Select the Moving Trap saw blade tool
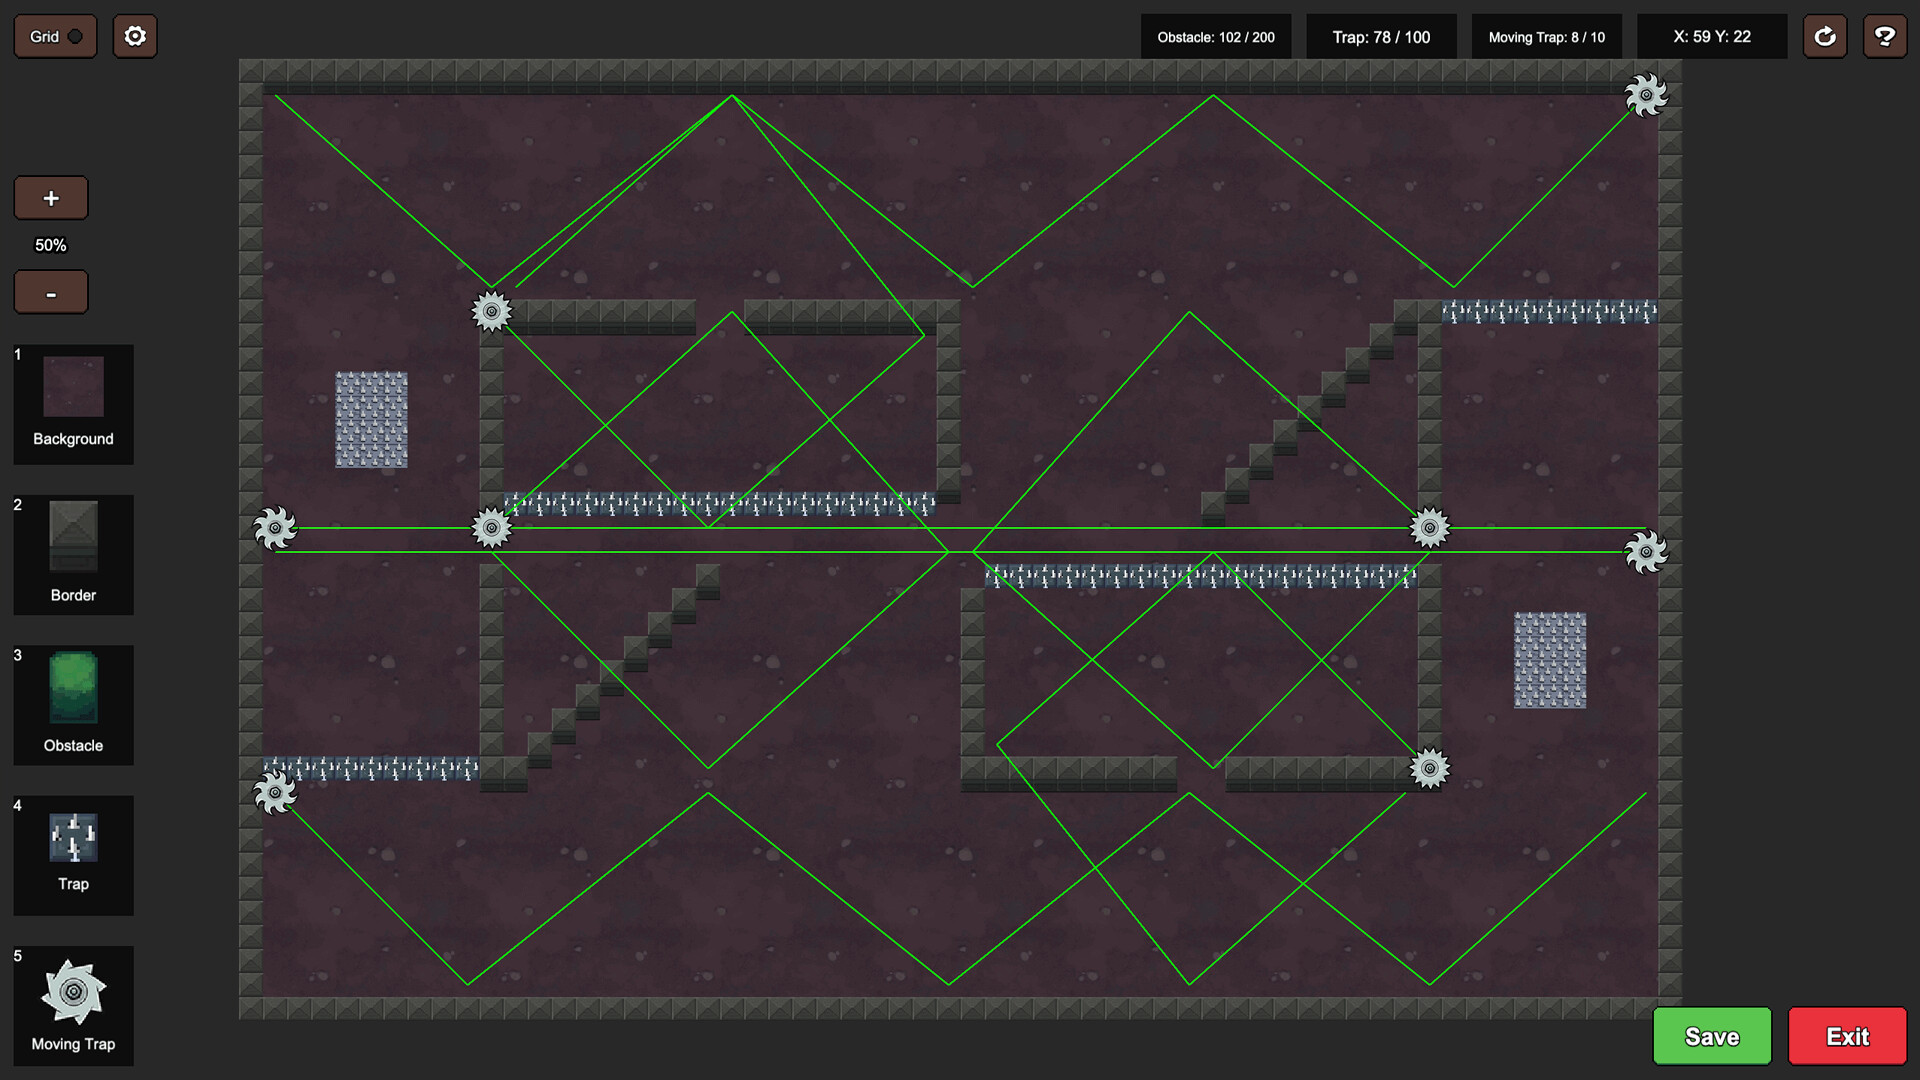This screenshot has width=1920, height=1080. click(x=72, y=1005)
